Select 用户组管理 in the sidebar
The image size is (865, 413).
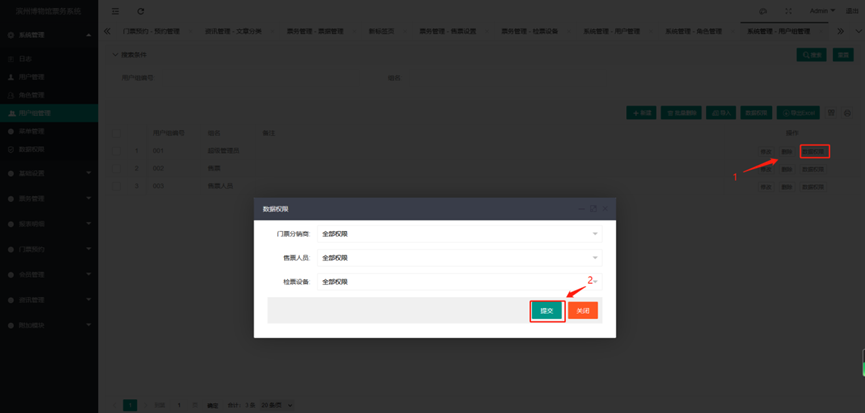[x=35, y=113]
